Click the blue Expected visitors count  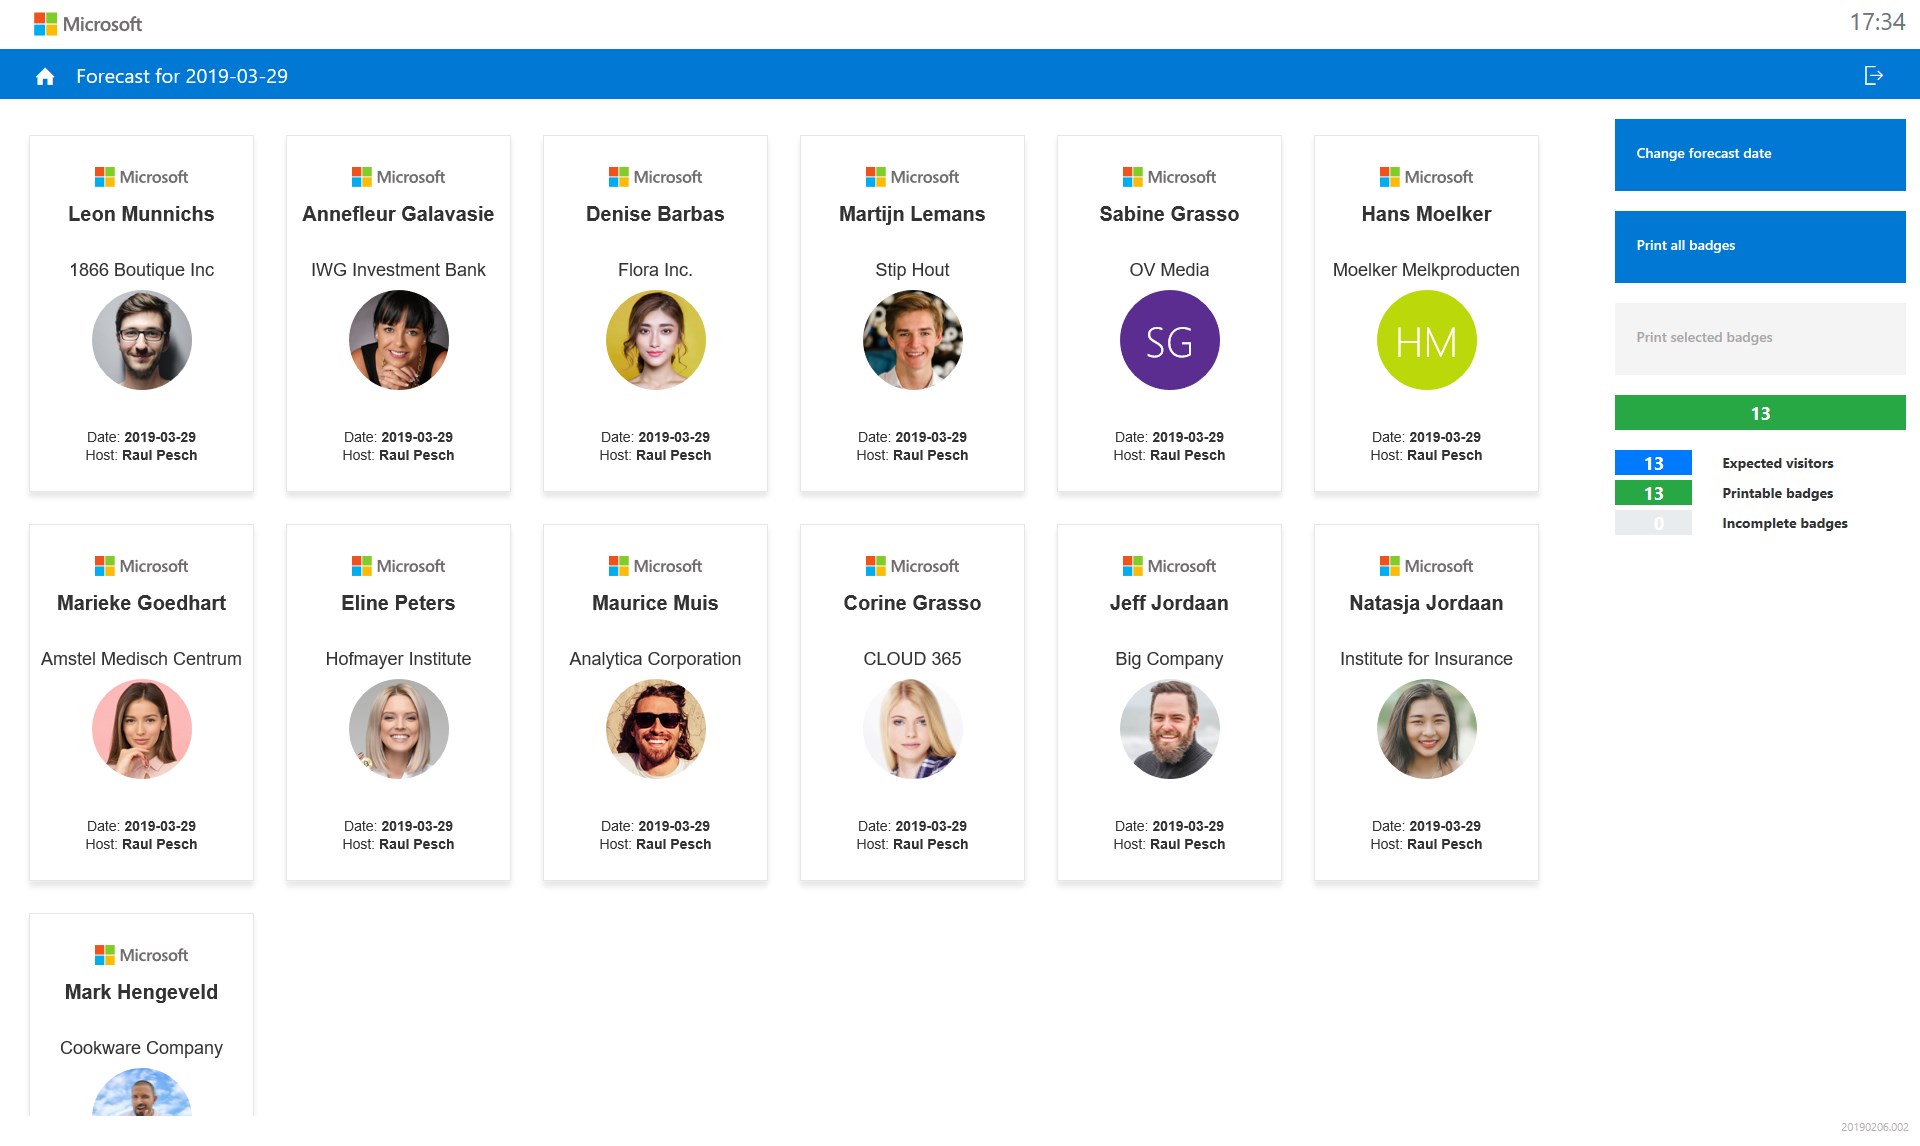(1653, 463)
